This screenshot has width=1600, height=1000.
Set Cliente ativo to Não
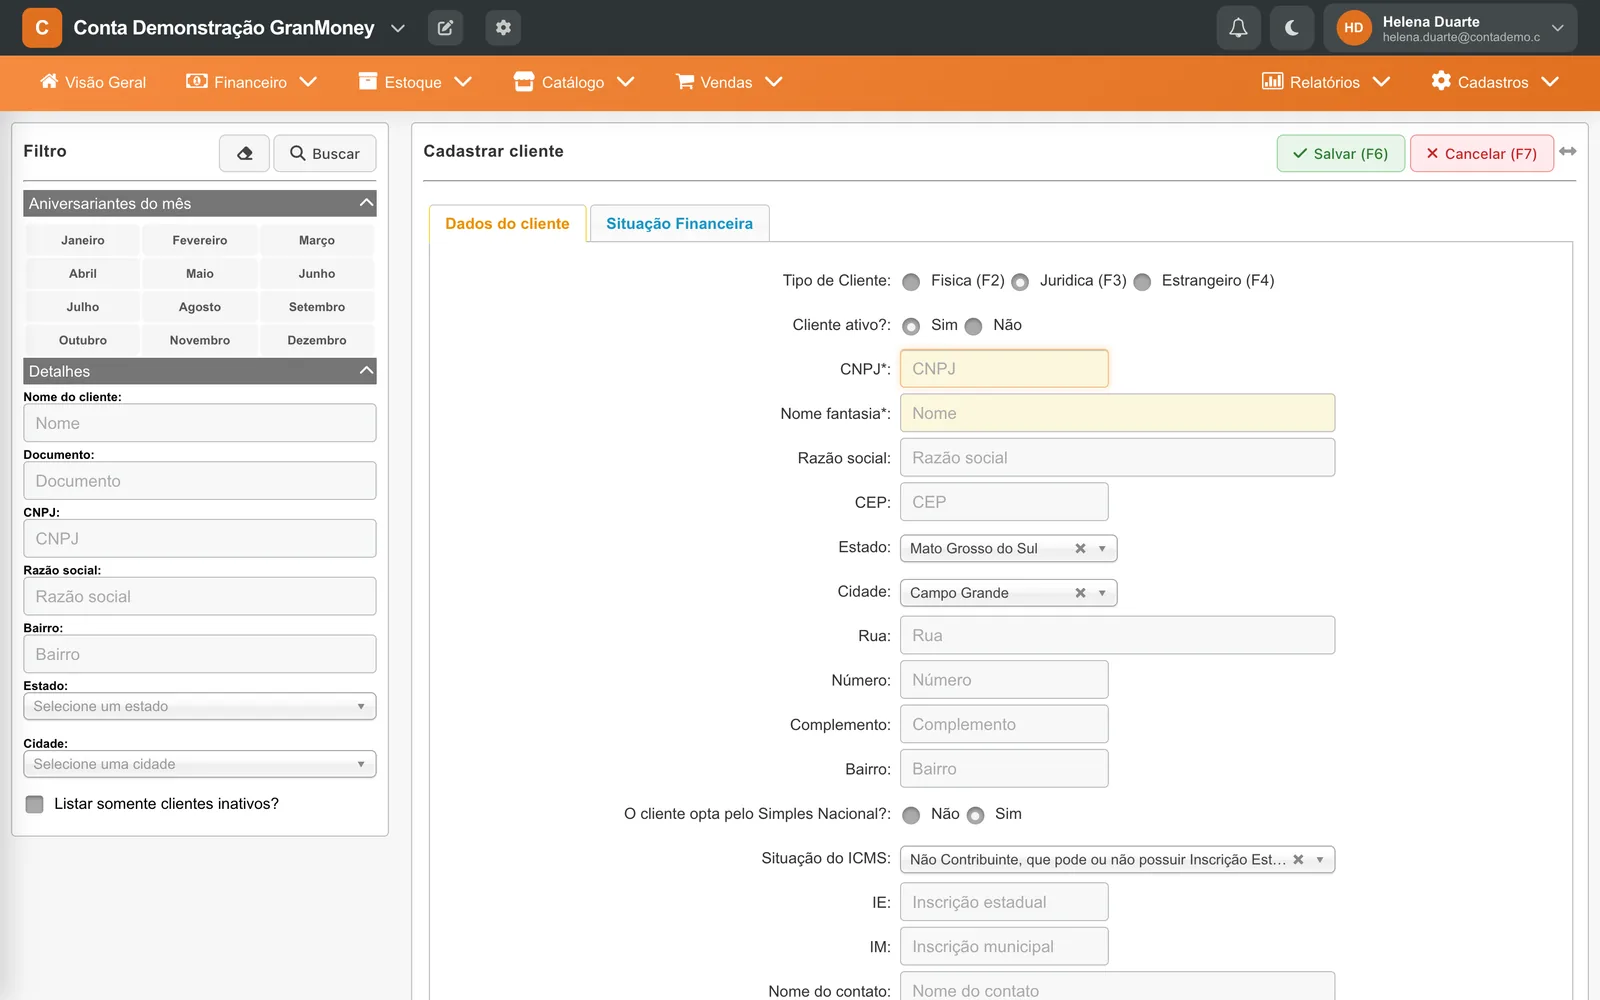(973, 326)
